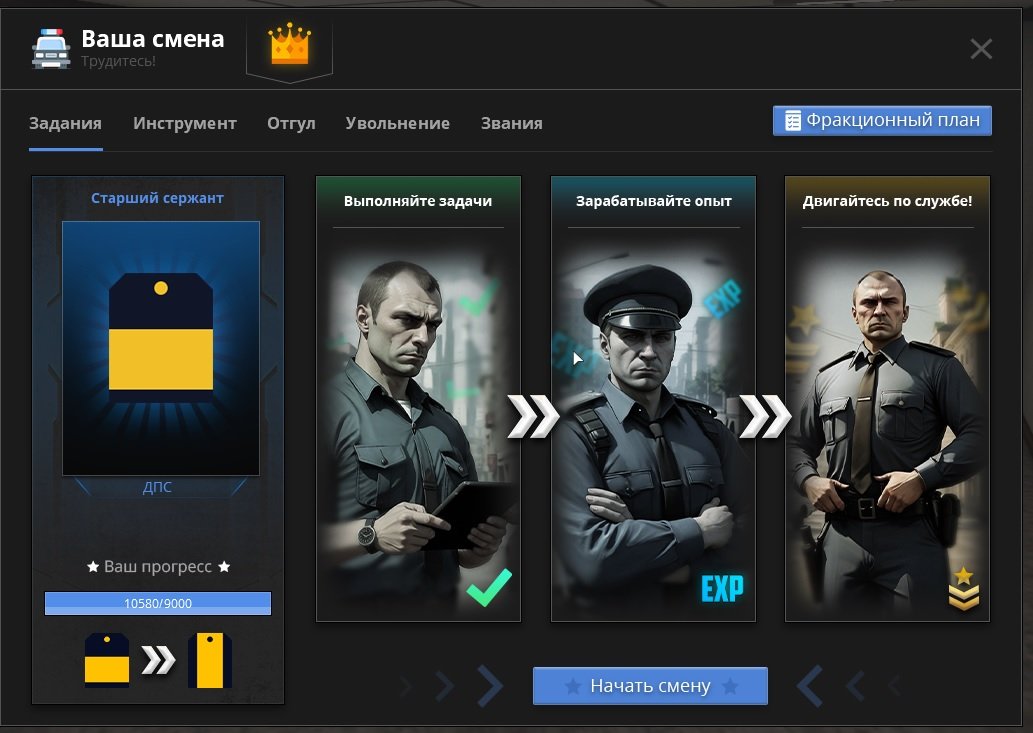Click the gold rank chevrons icon on promotion card
Image resolution: width=1033 pixels, height=733 pixels.
[x=964, y=588]
